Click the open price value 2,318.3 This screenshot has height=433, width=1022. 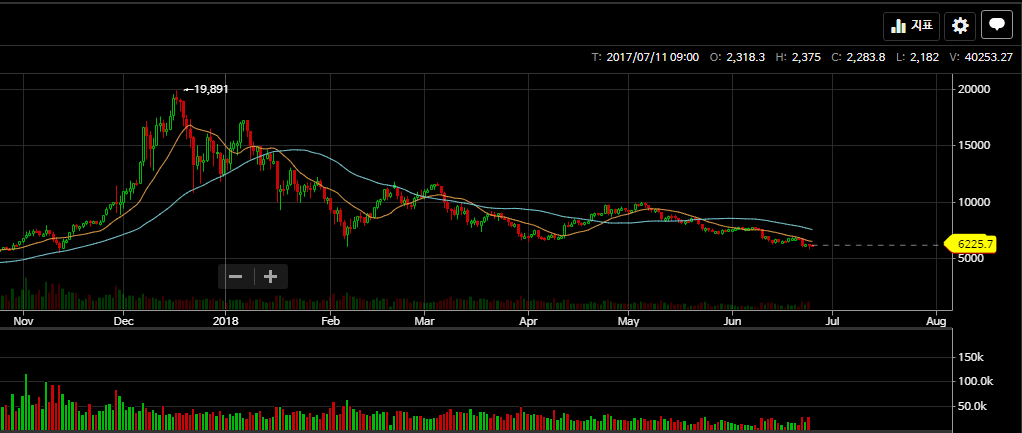(745, 57)
